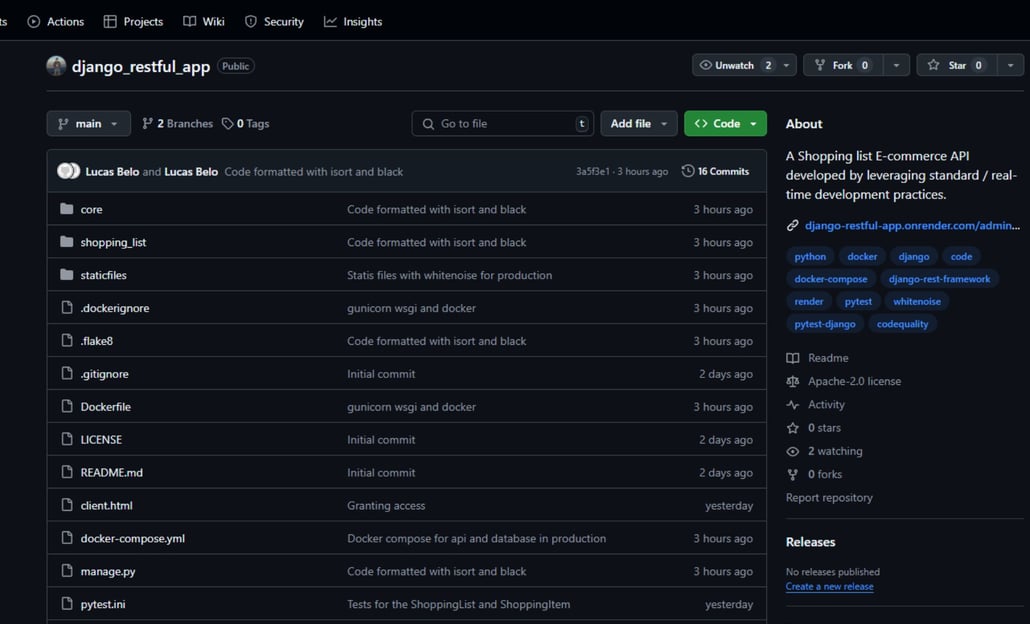Viewport: 1030px width, 624px height.
Task: Open the Readme link in About
Action: (818, 358)
